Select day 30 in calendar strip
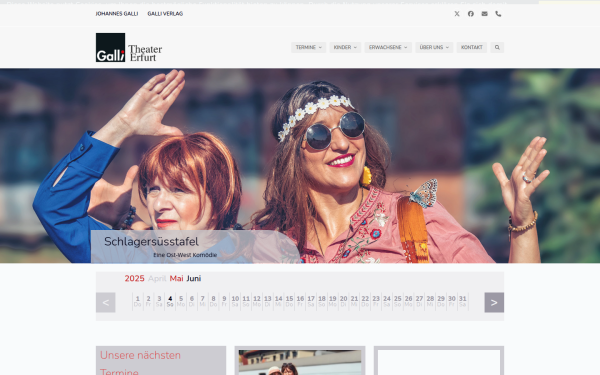This screenshot has width=600, height=375. (x=452, y=301)
